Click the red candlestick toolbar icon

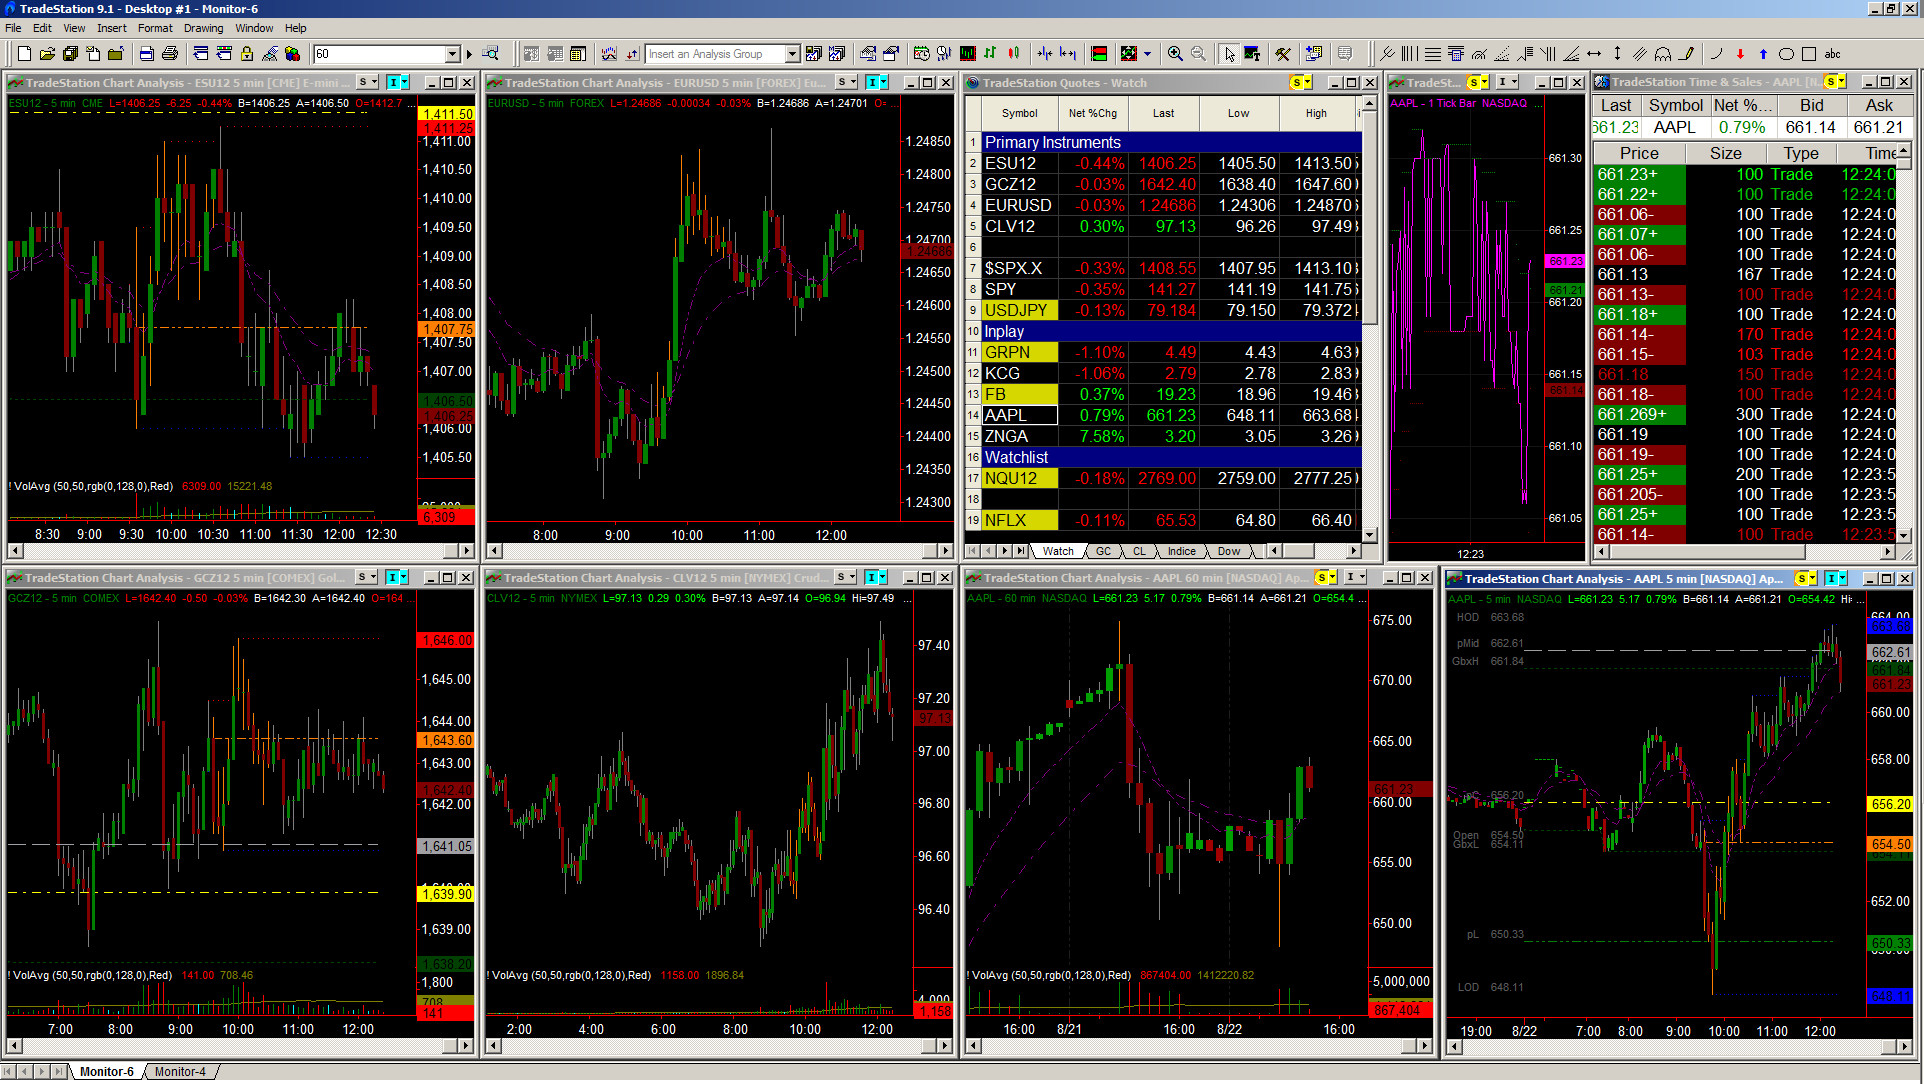click(x=1014, y=54)
